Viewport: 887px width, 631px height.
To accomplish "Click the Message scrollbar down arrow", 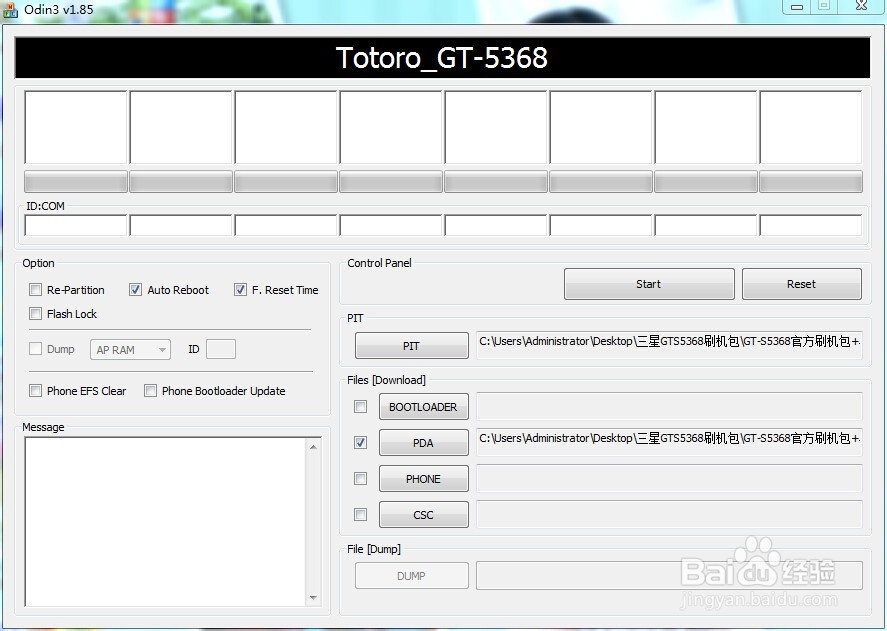I will (x=313, y=598).
